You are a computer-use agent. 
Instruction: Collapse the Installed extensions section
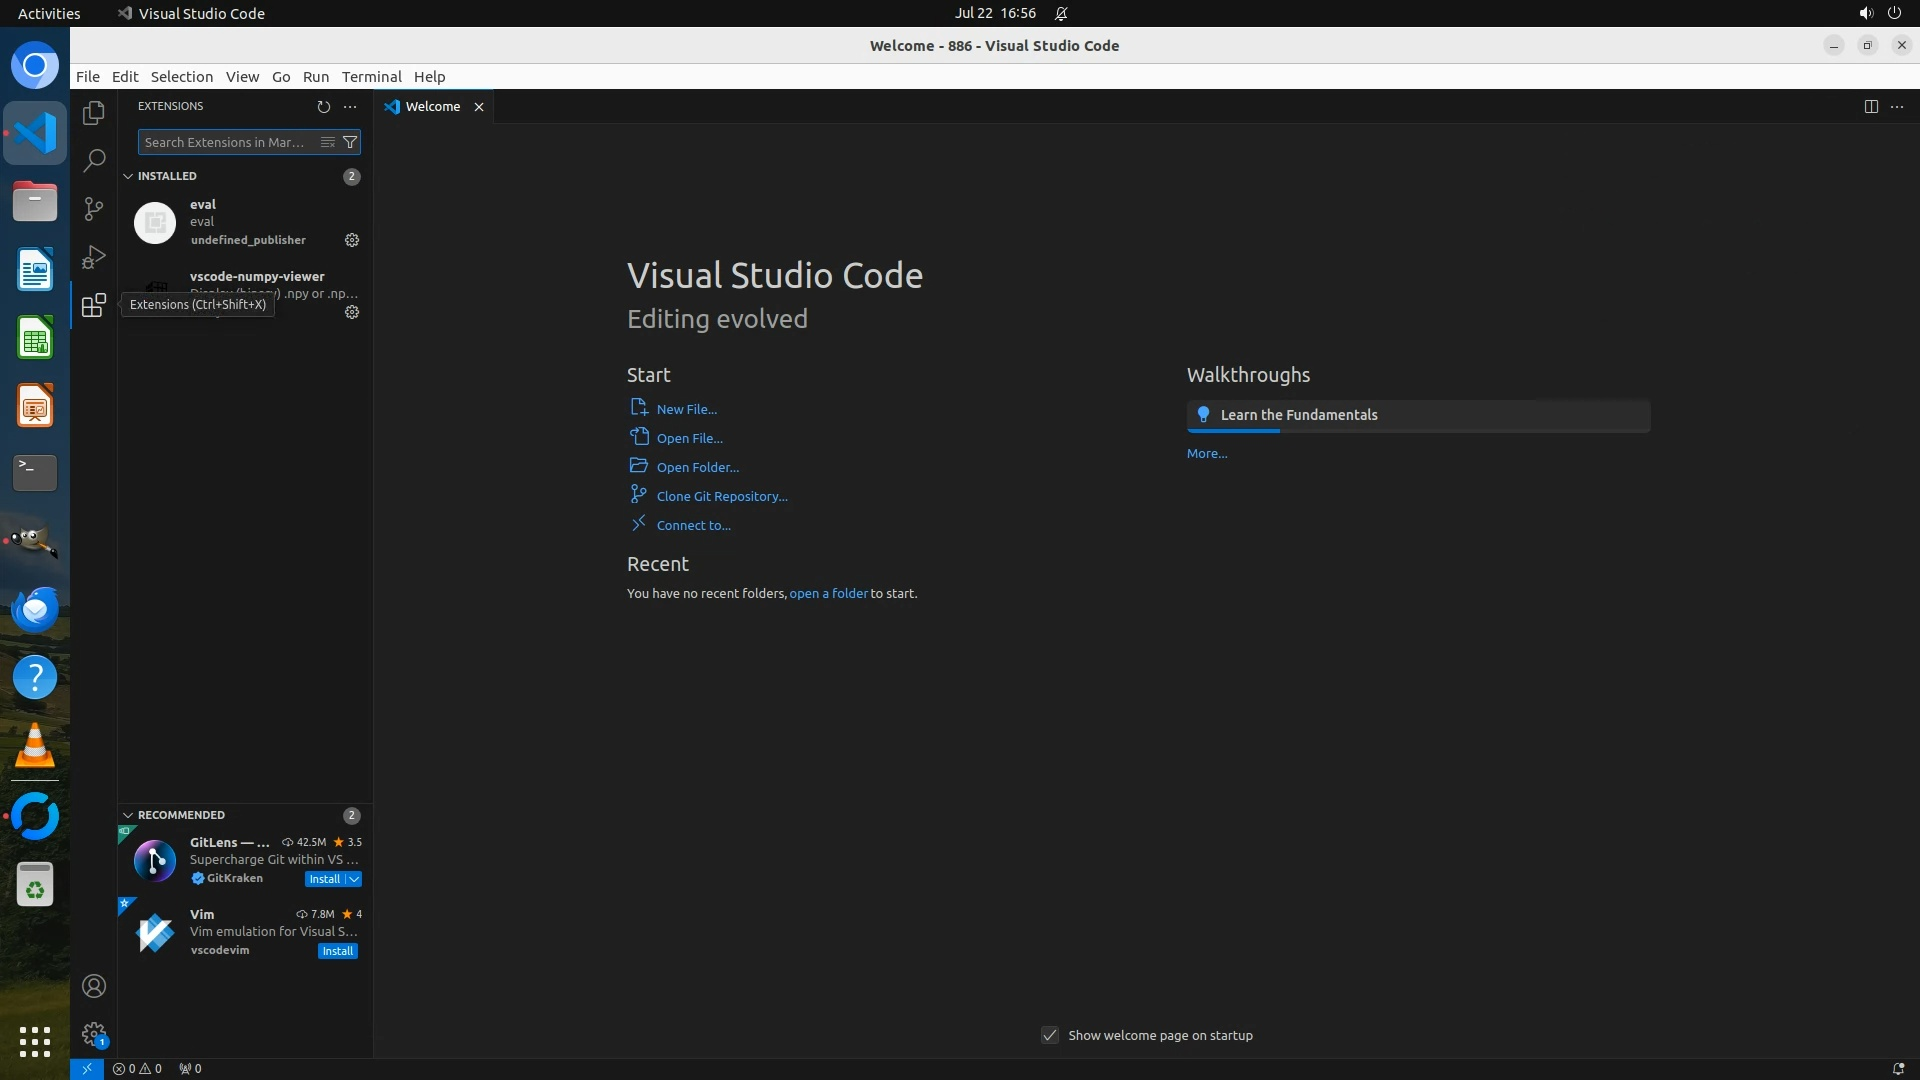pos(128,176)
